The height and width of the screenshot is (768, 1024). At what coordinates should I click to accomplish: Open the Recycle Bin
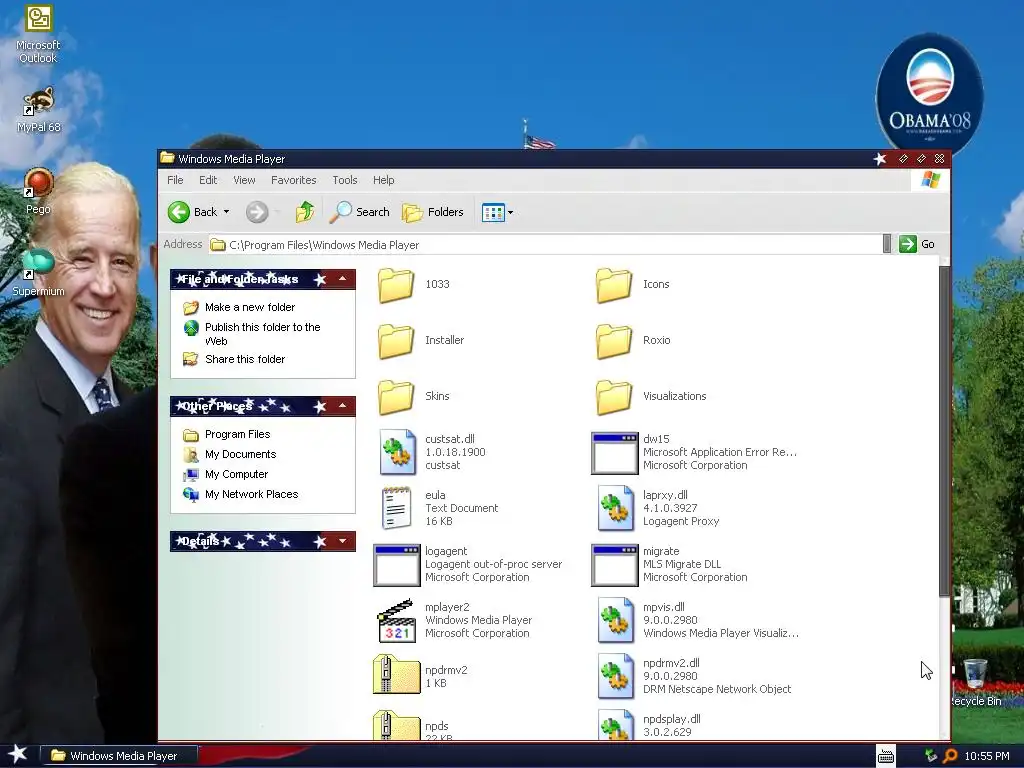tap(976, 682)
